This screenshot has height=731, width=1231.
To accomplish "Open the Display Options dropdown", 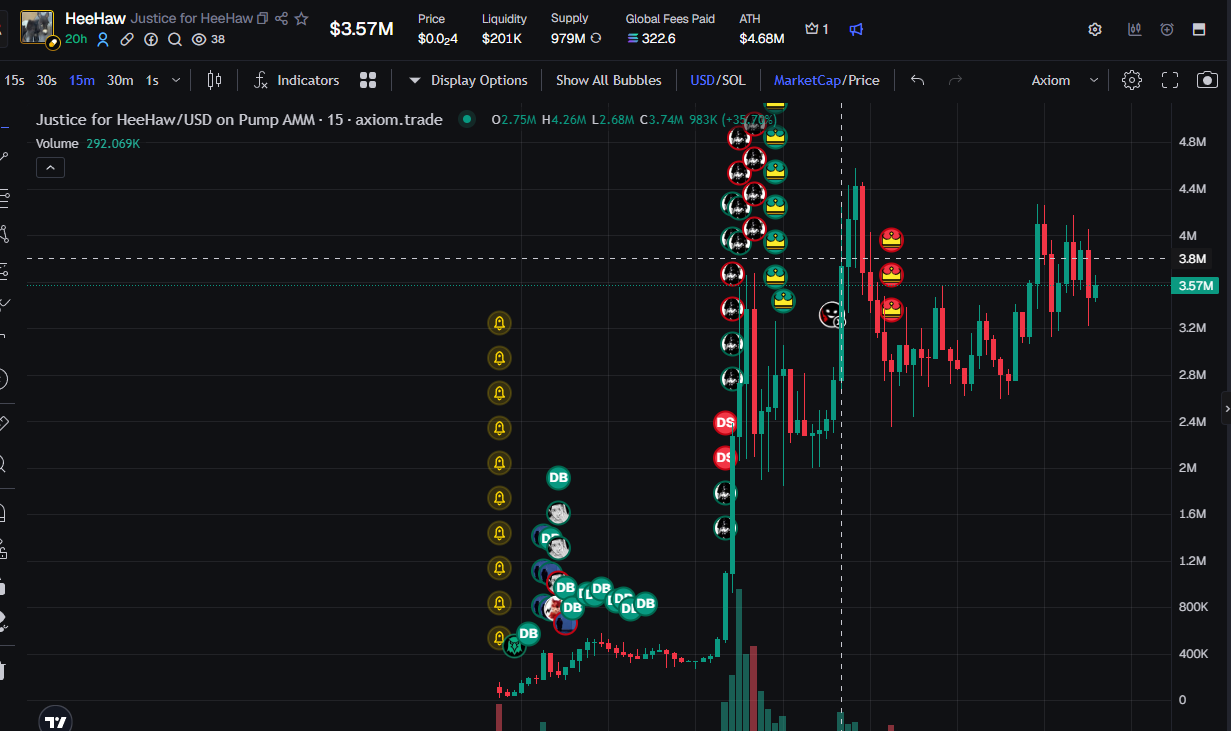I will [468, 80].
